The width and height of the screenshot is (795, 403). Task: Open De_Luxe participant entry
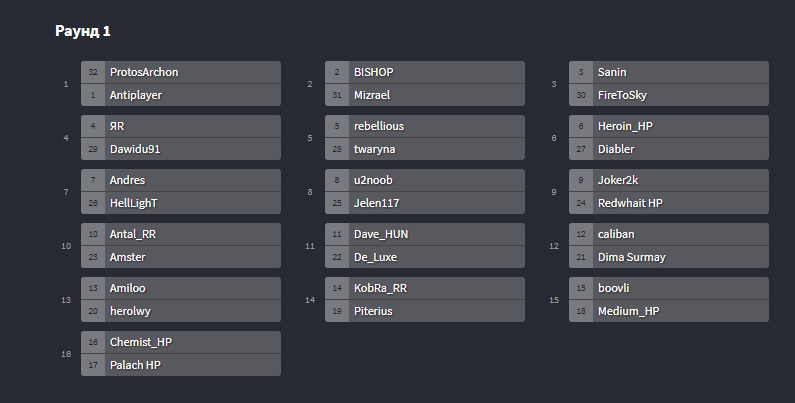pyautogui.click(x=424, y=257)
